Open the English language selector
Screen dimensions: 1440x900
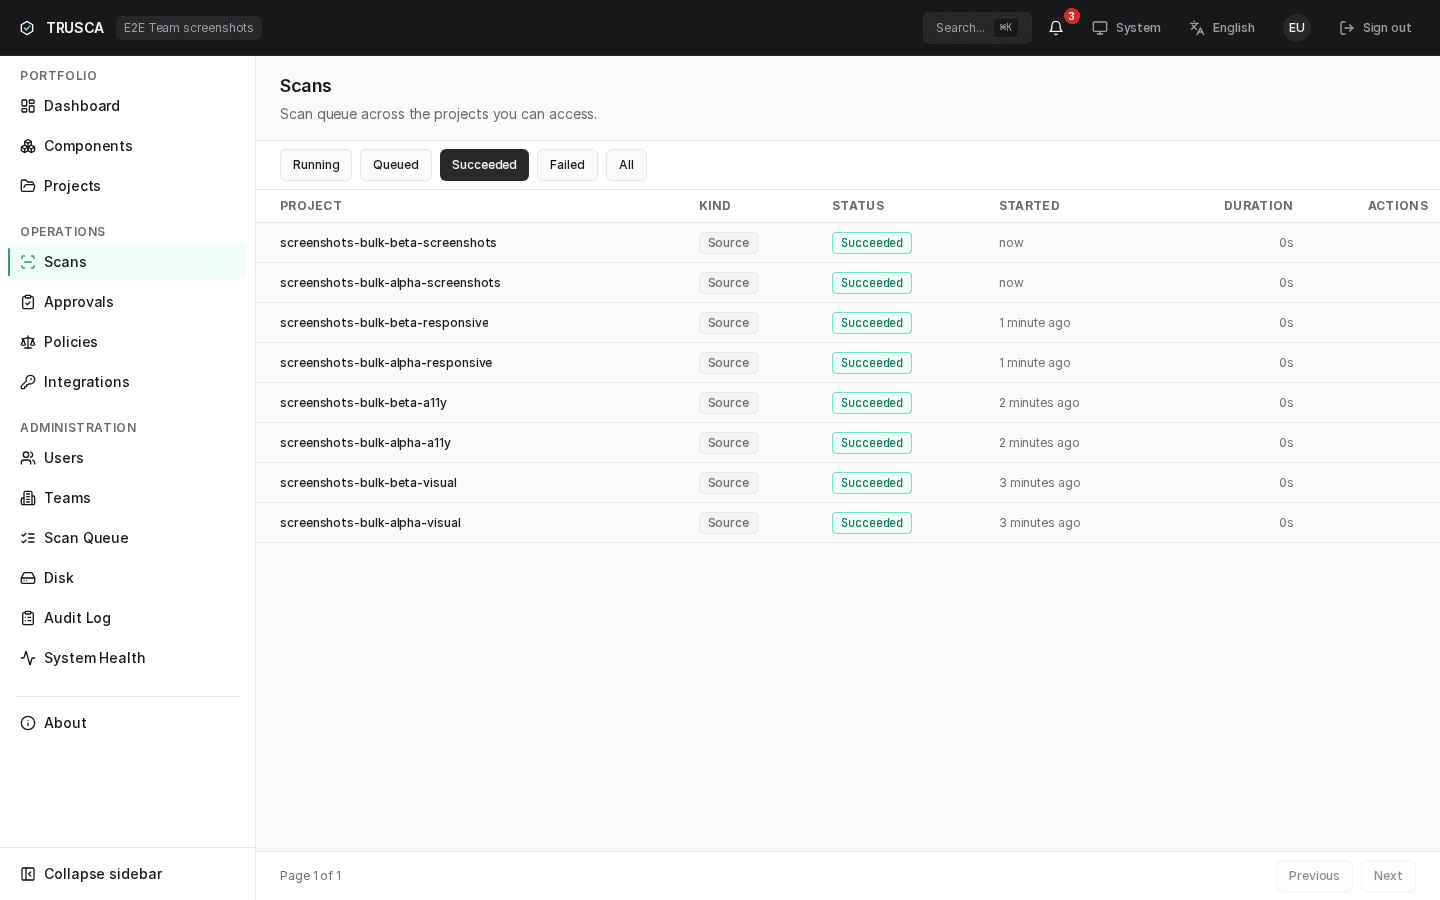tap(1222, 28)
